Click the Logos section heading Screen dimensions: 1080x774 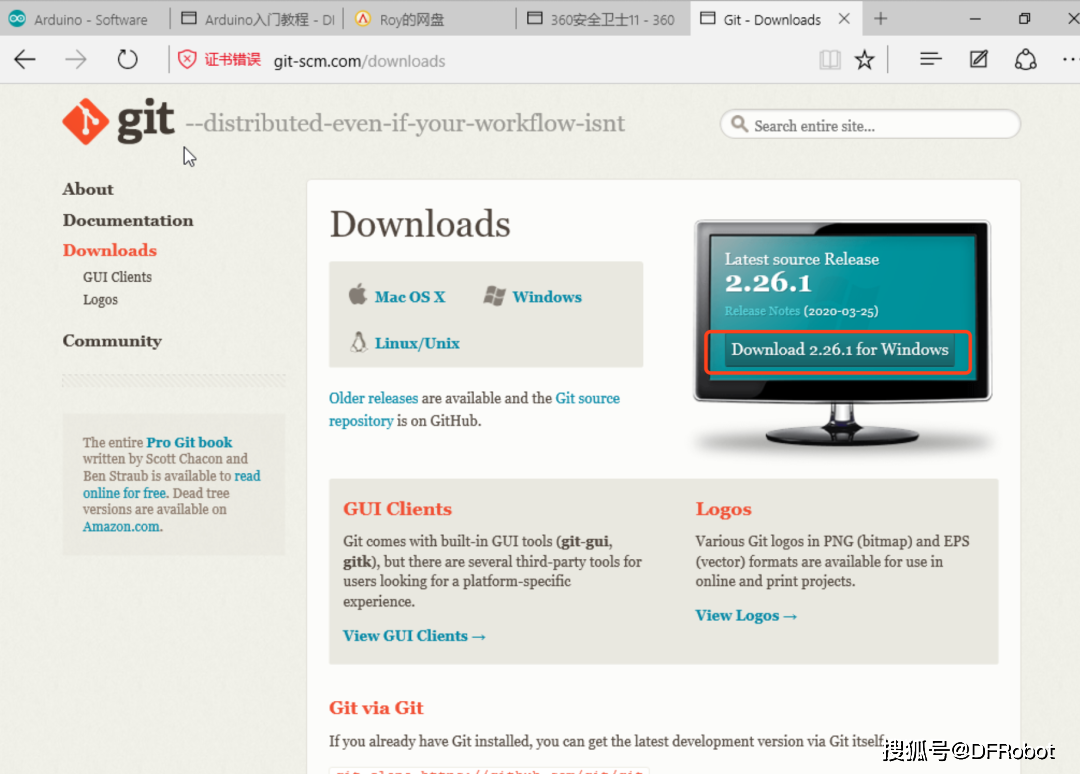pos(723,509)
